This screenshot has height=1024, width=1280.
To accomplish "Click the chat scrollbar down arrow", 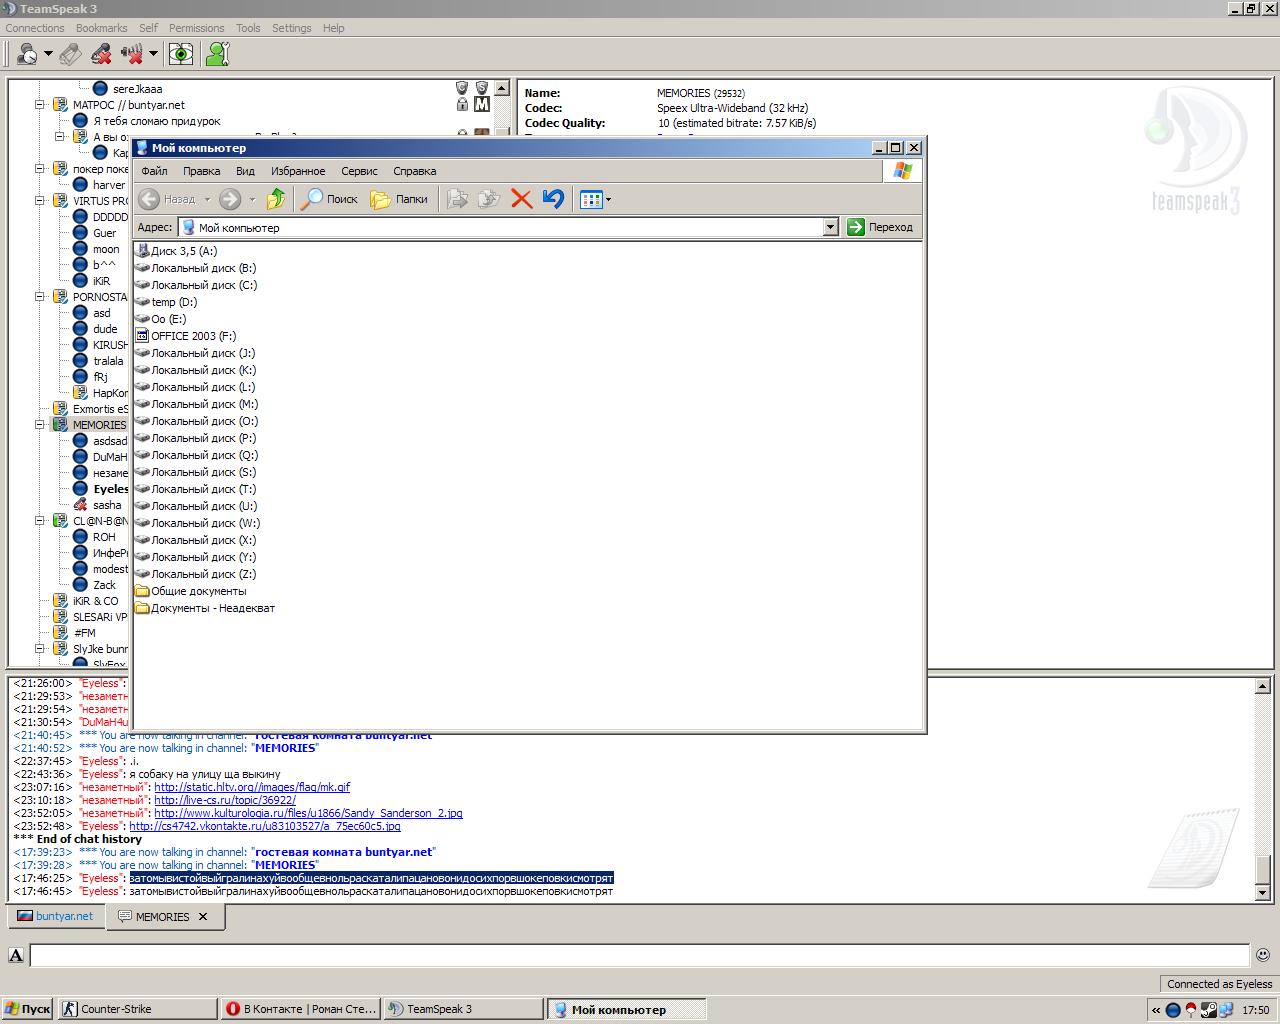I will 1263,892.
